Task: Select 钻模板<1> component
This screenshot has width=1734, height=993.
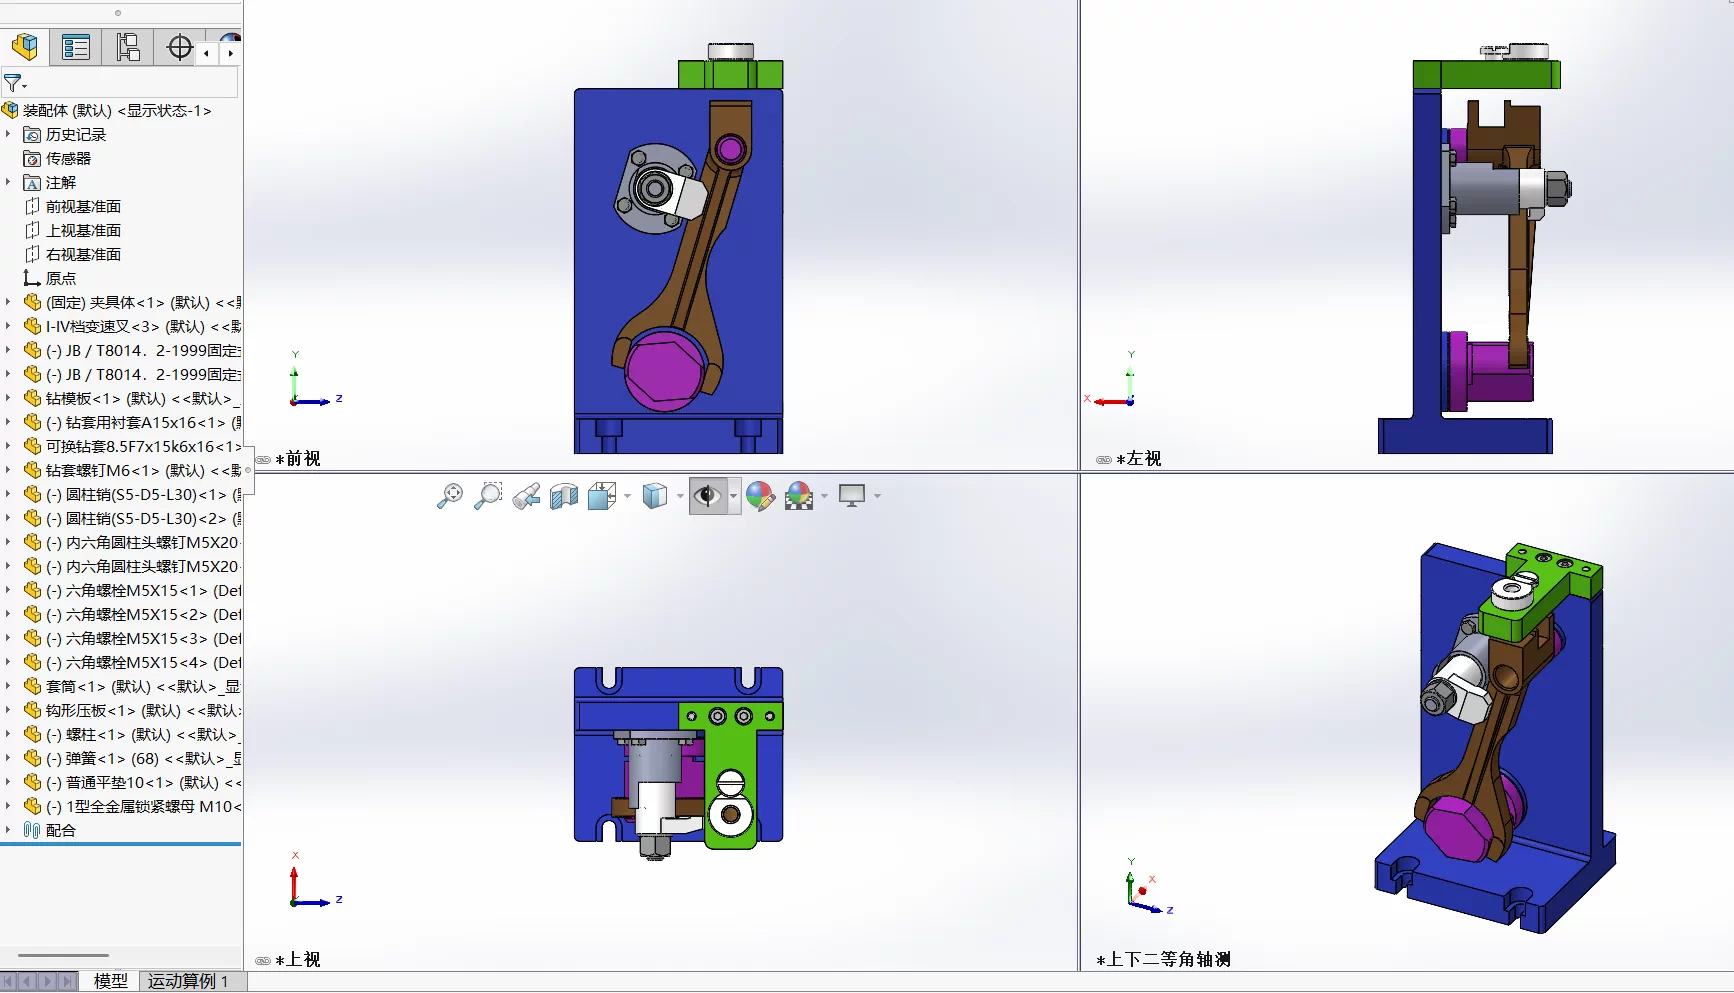Action: tap(132, 398)
